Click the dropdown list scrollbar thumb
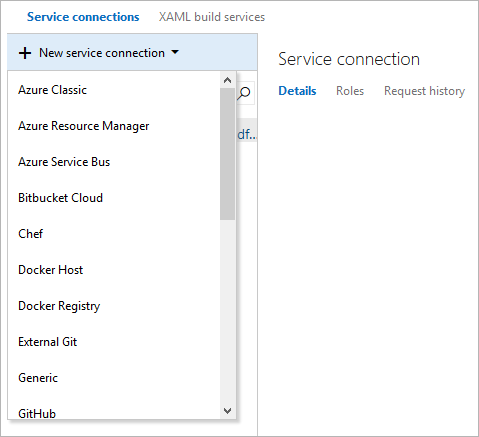The width and height of the screenshot is (479, 437). (x=227, y=154)
